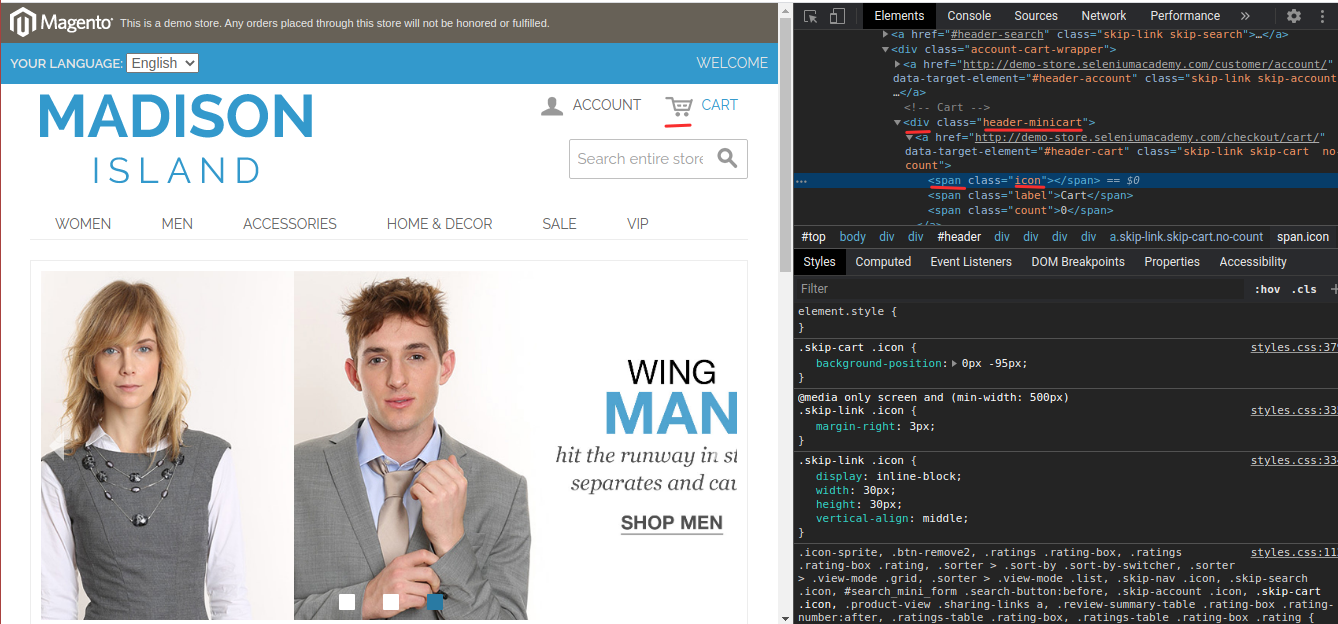The image size is (1338, 624).
Task: Click the CART link text
Action: coord(719,105)
